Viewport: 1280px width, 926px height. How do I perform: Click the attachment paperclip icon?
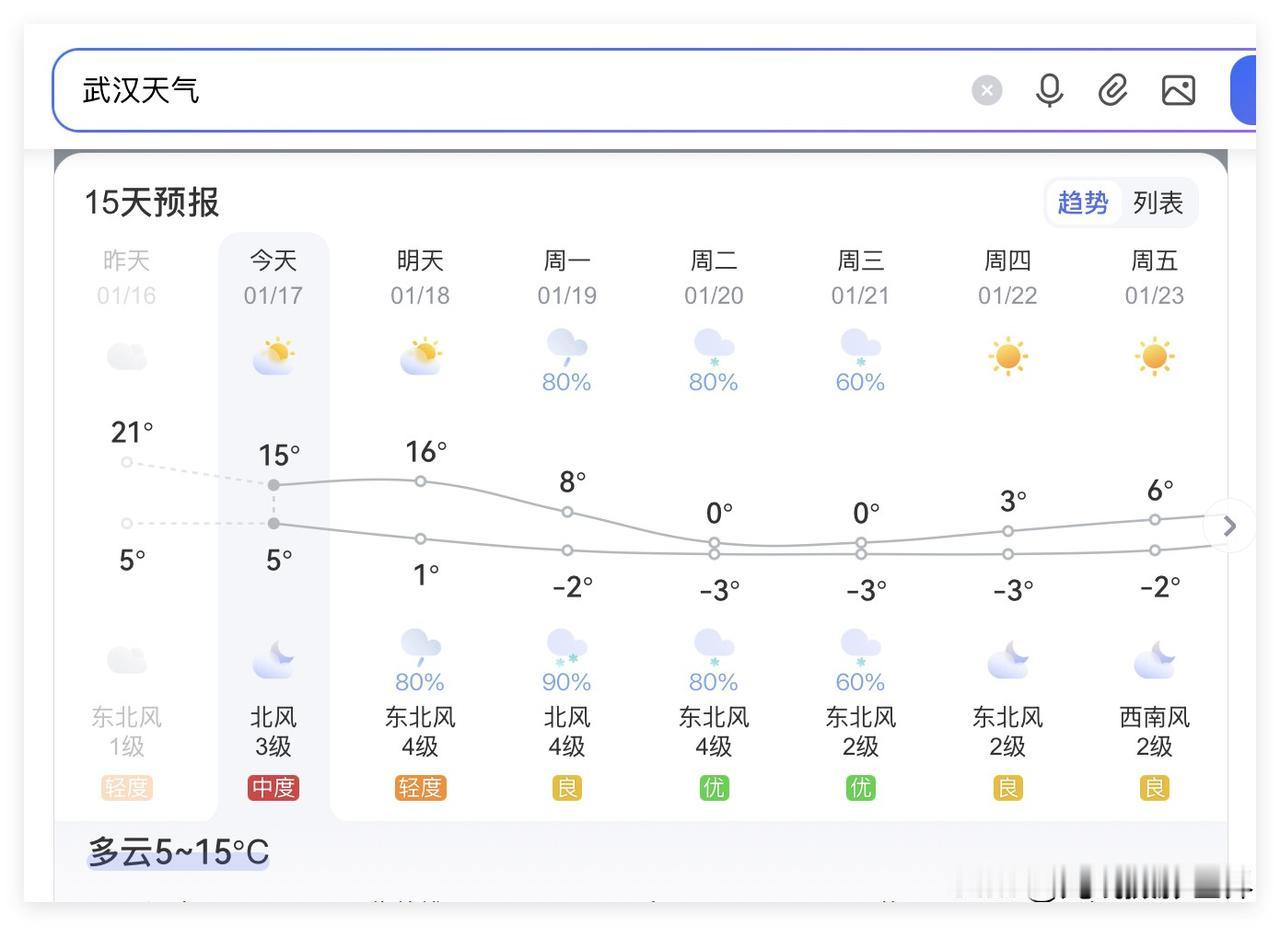(1112, 90)
